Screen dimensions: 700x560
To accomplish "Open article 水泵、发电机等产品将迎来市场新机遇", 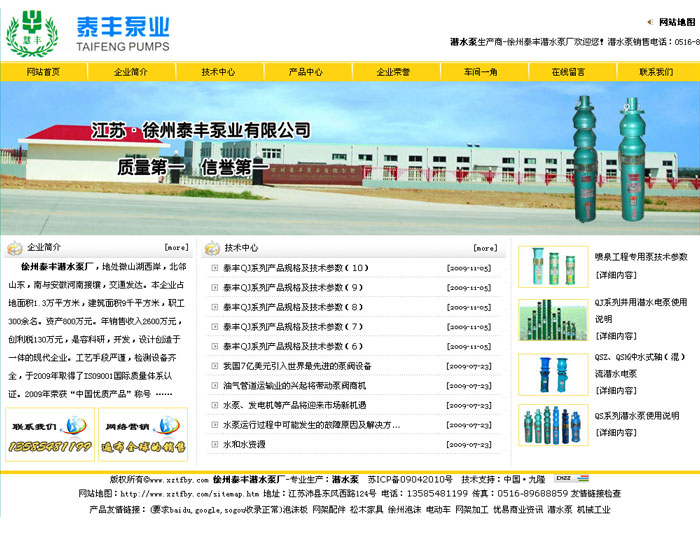I will click(x=294, y=405).
